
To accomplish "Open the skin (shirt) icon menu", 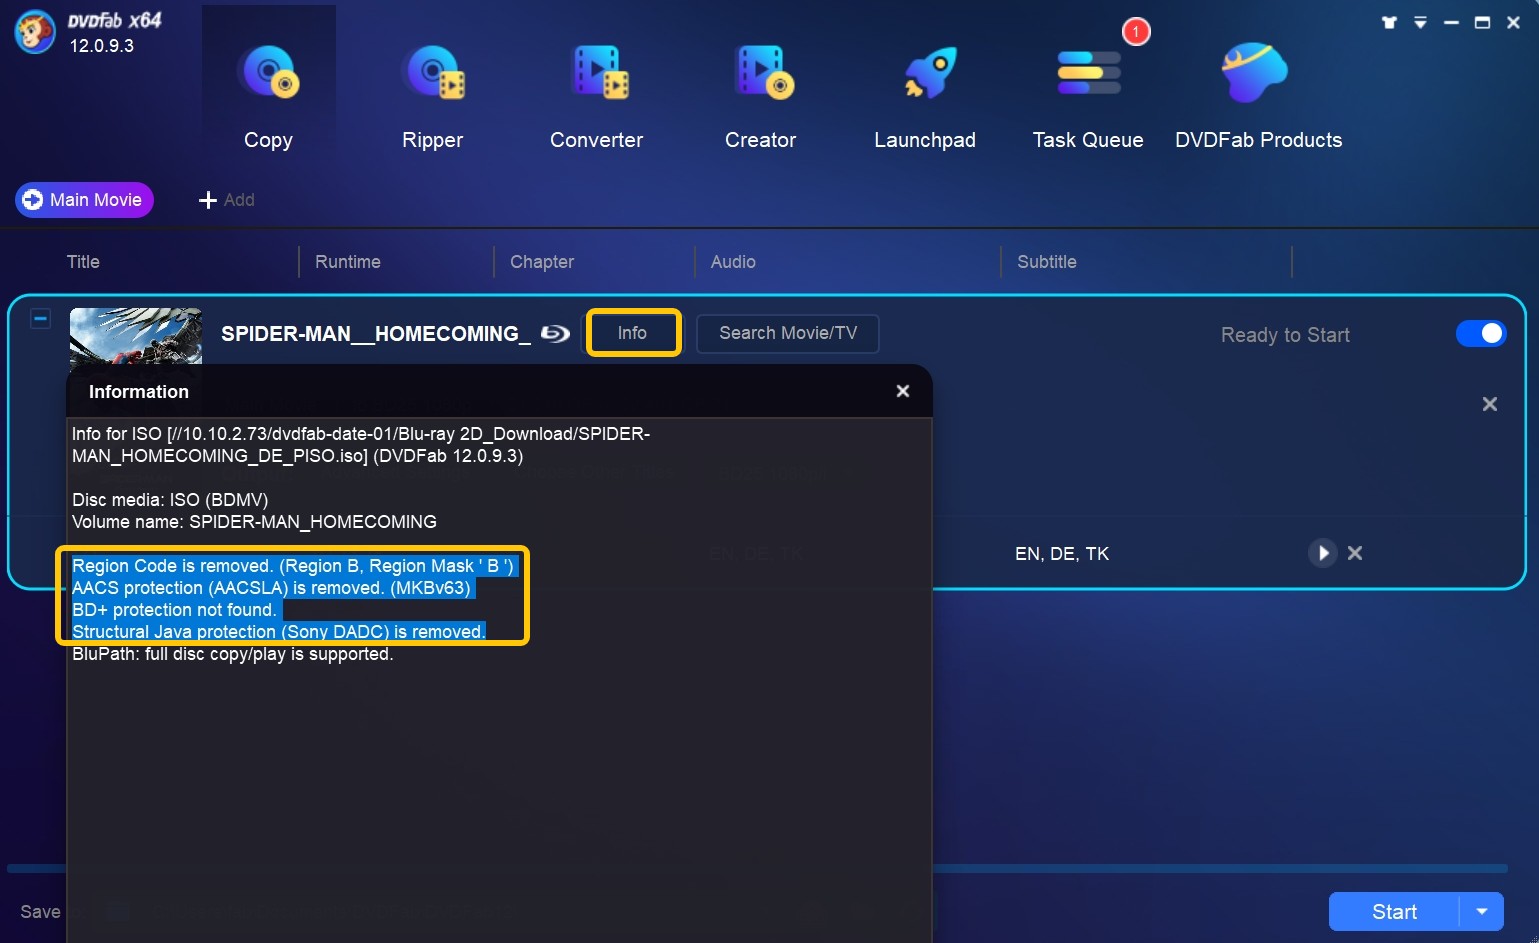I will tap(1389, 22).
